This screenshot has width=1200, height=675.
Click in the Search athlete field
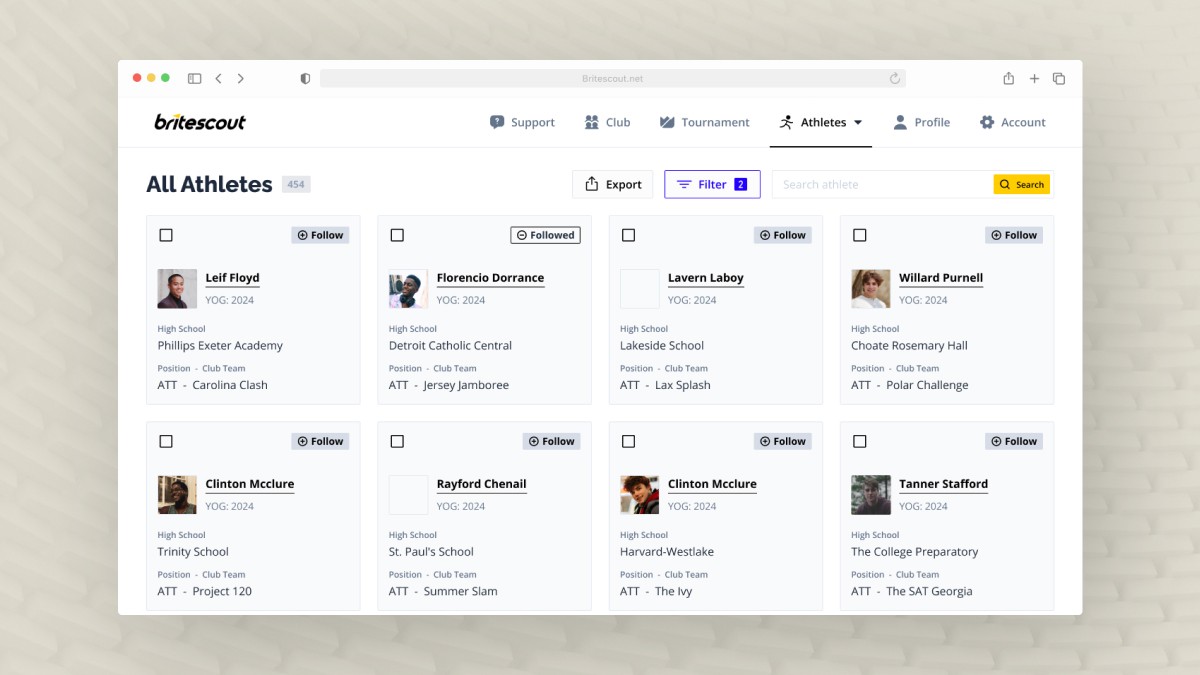pyautogui.click(x=882, y=184)
